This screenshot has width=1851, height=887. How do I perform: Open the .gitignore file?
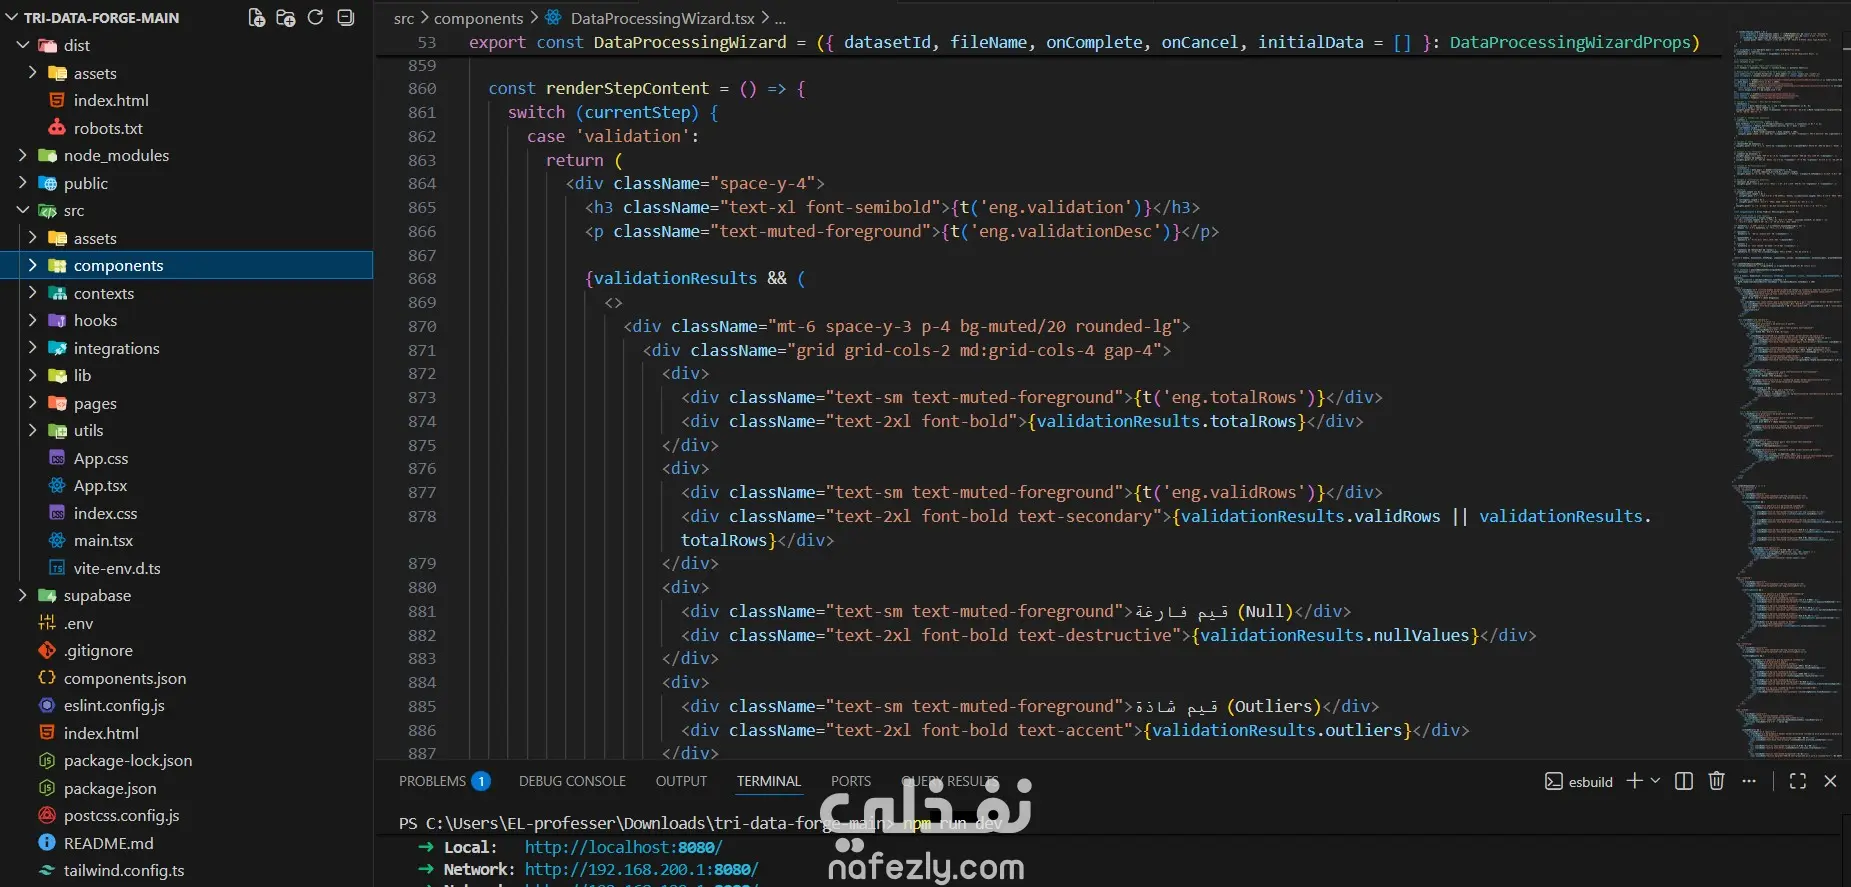(x=98, y=650)
